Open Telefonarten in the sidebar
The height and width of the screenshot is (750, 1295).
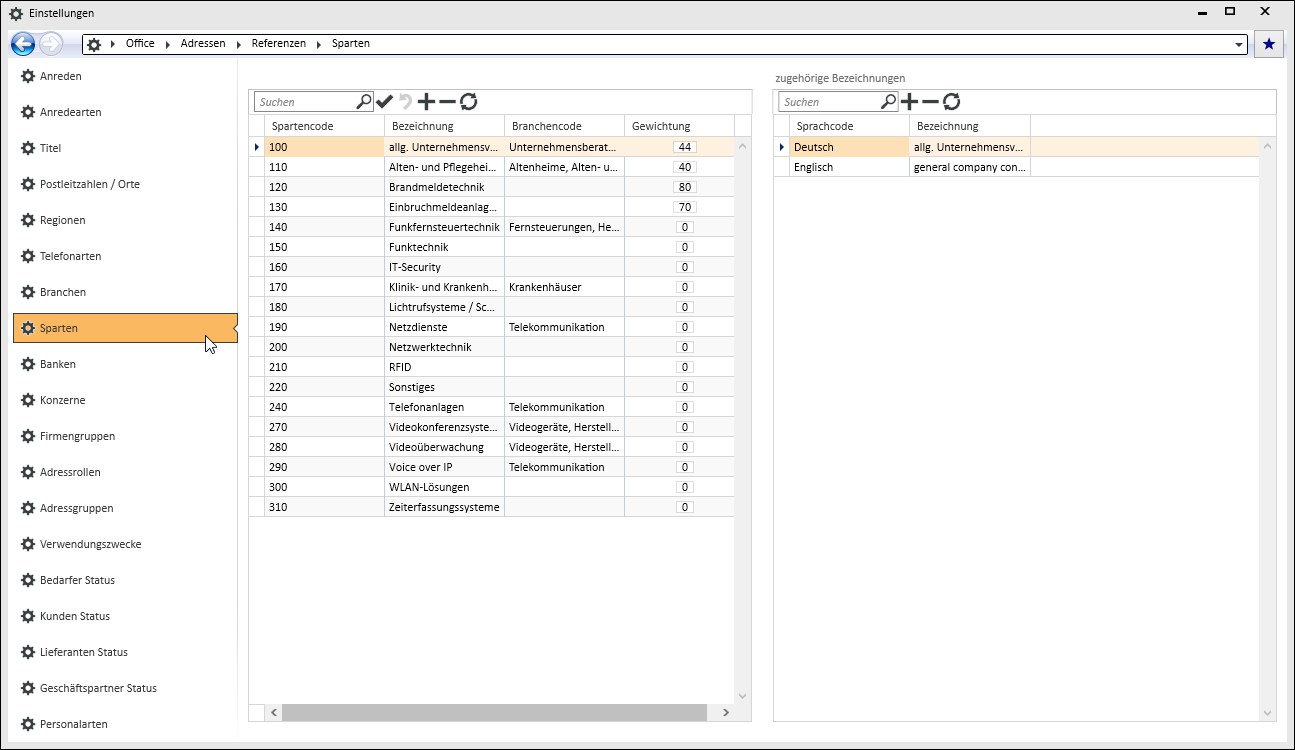[x=125, y=256]
